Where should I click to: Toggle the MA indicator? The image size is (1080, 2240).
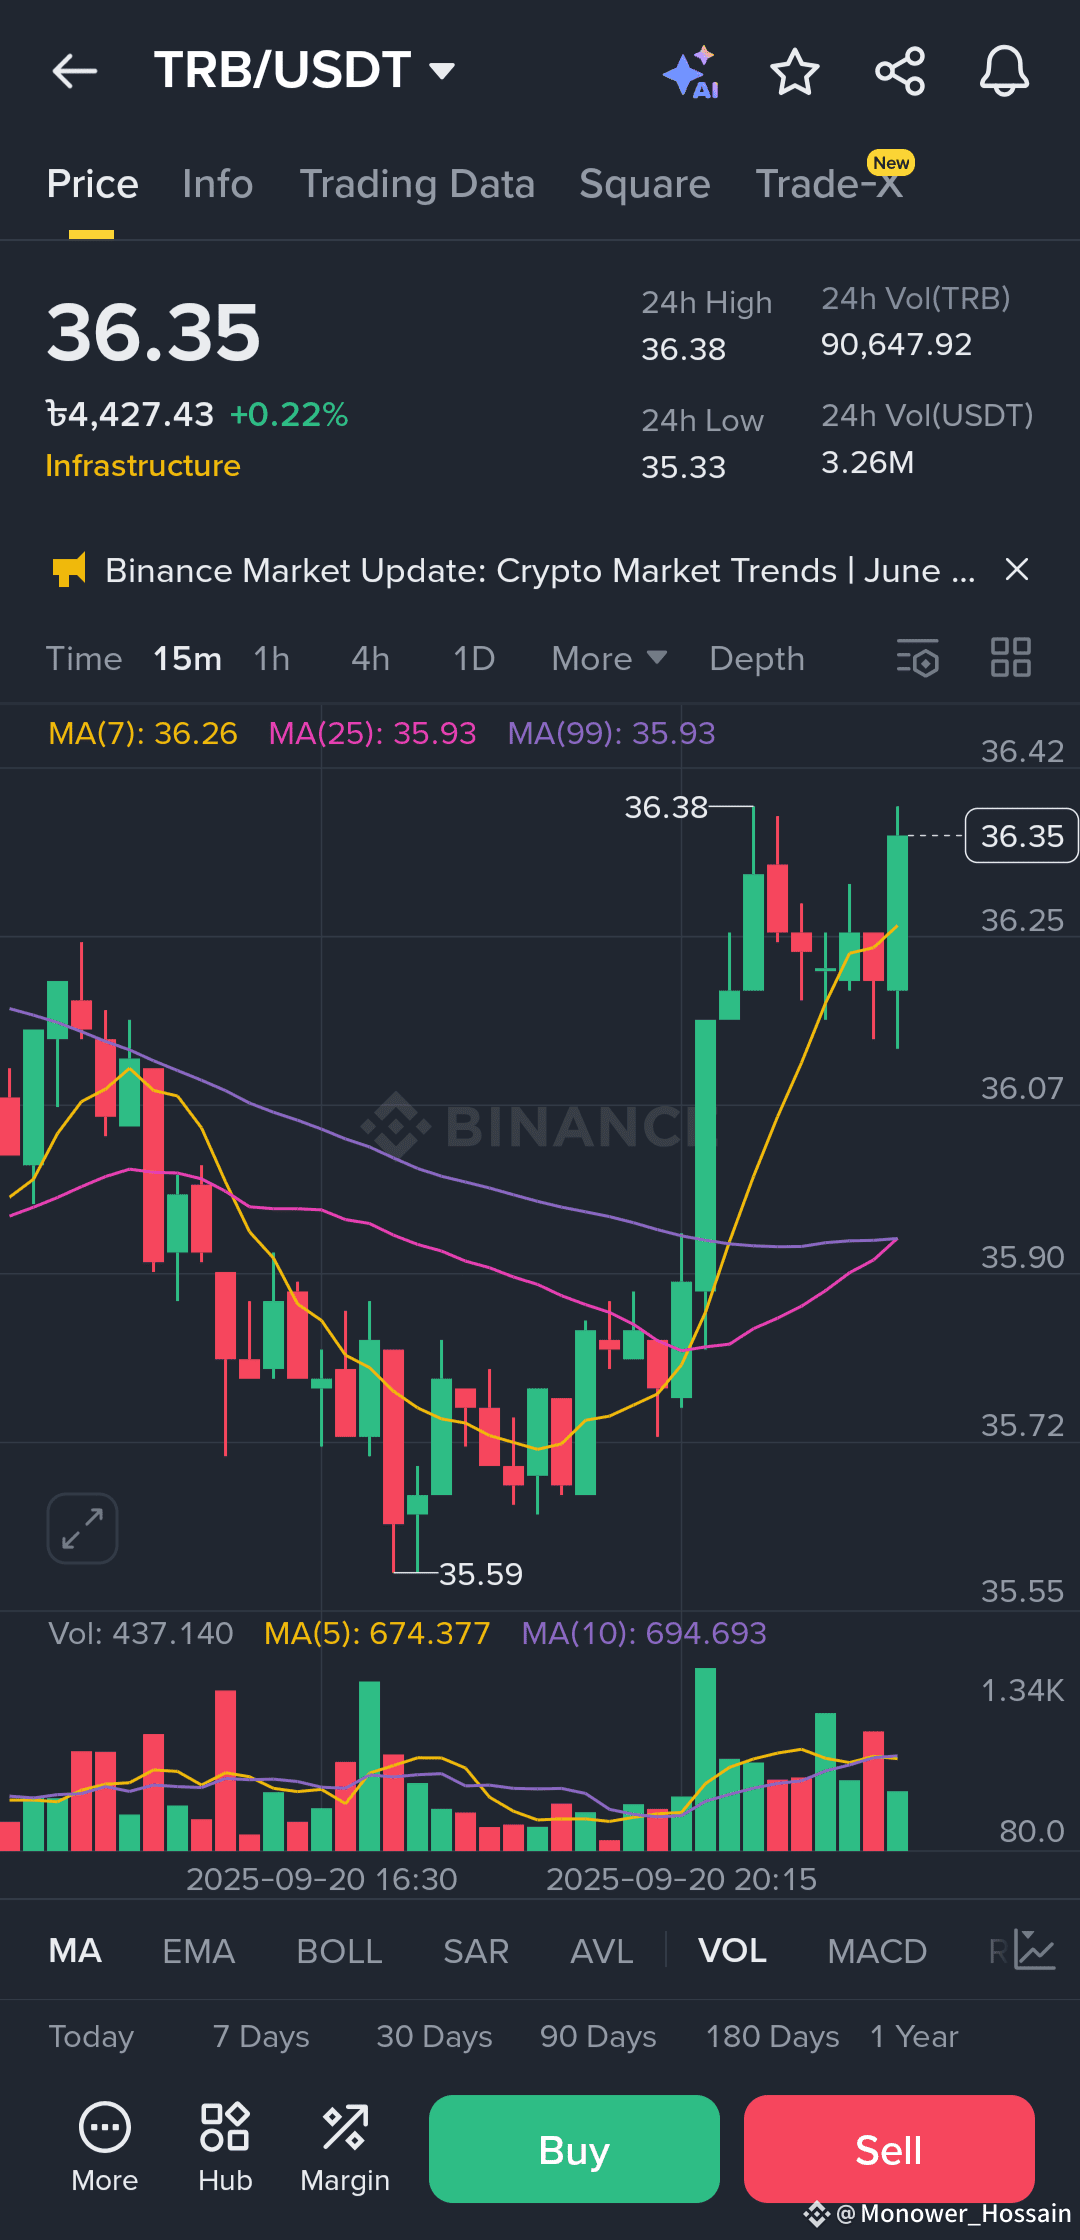pyautogui.click(x=75, y=1950)
